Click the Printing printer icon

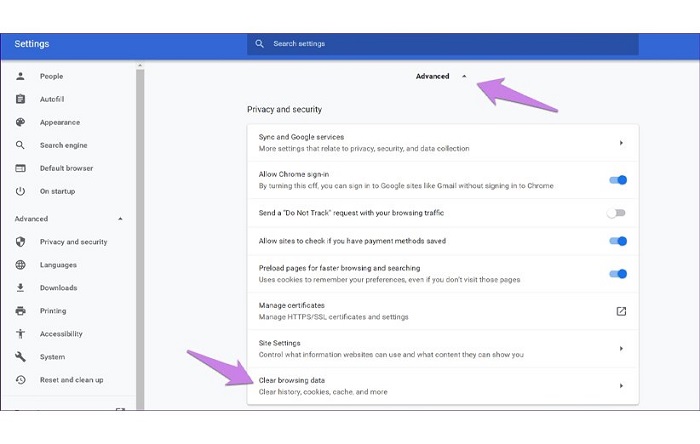(20, 311)
